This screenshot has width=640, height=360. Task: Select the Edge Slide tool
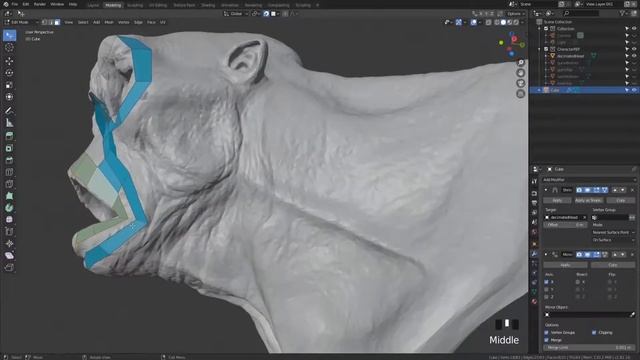(9, 232)
